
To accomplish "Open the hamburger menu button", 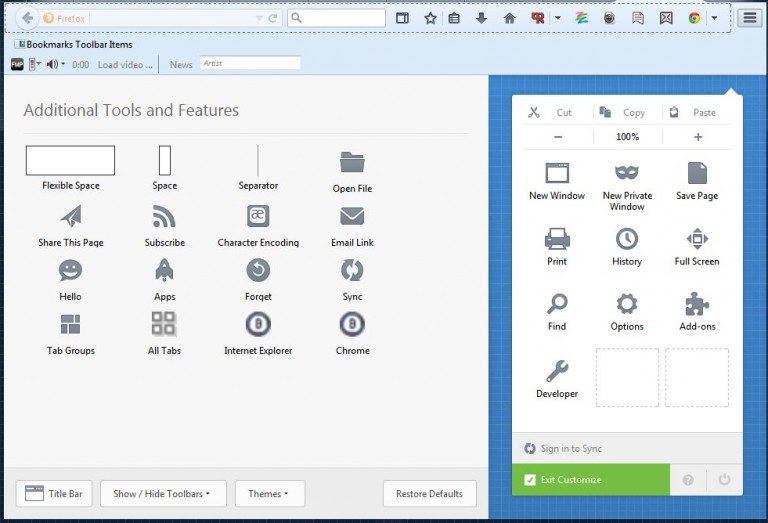I will tap(749, 18).
